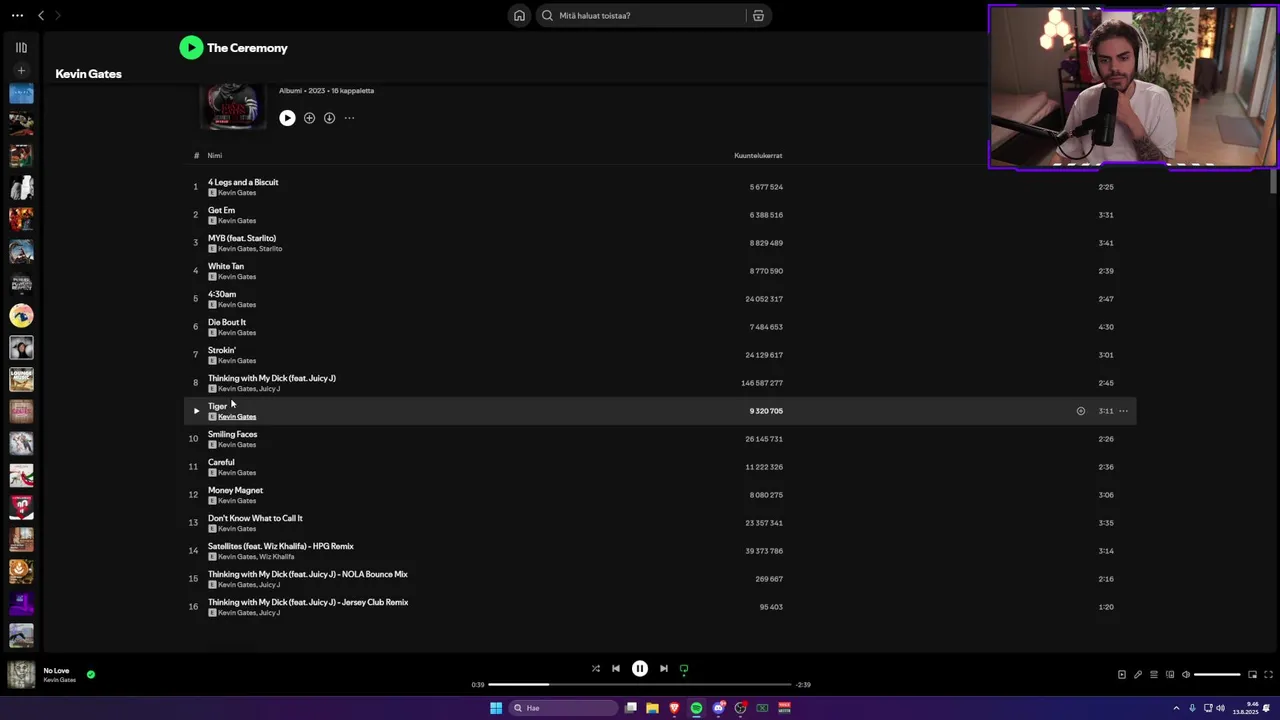Add Tiger to Liked Songs plus icon
The image size is (1280, 720).
[x=1080, y=411]
